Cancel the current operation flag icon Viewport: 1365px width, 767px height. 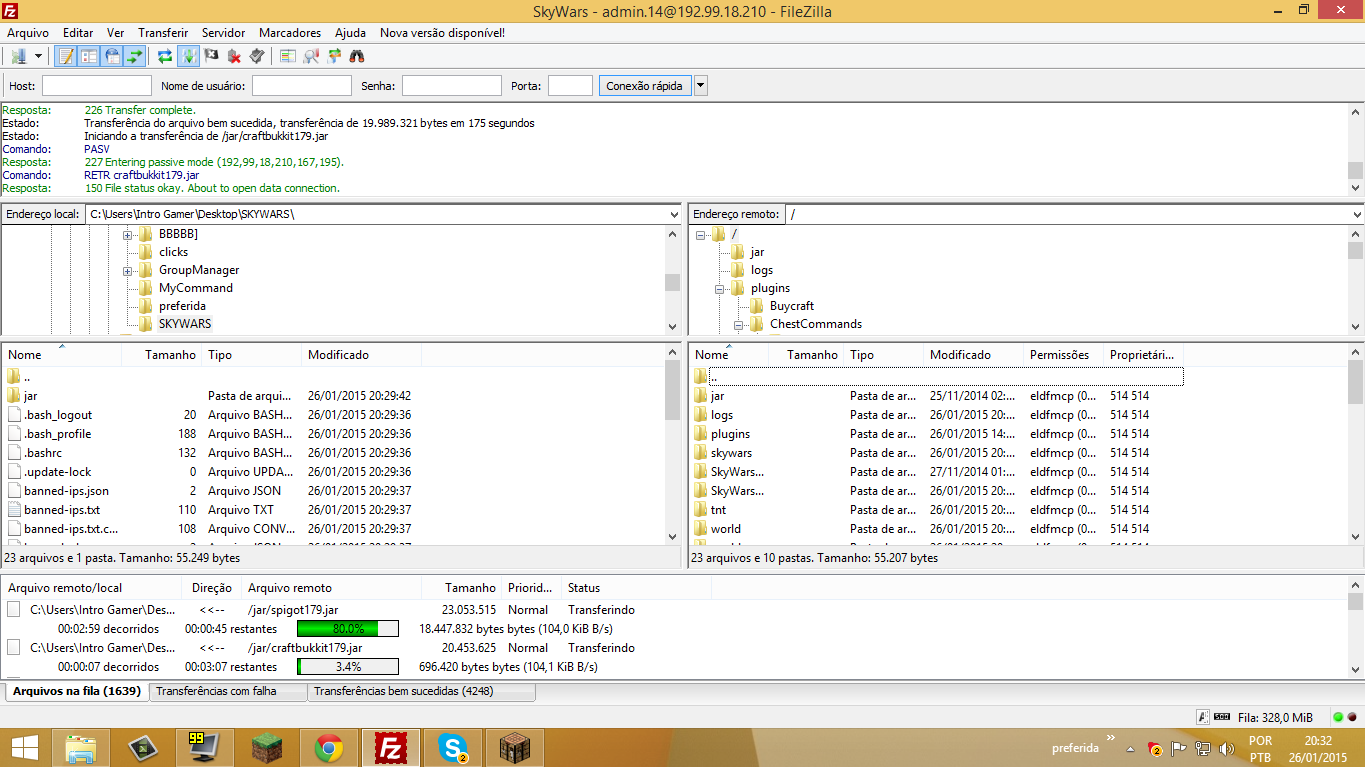pos(211,56)
